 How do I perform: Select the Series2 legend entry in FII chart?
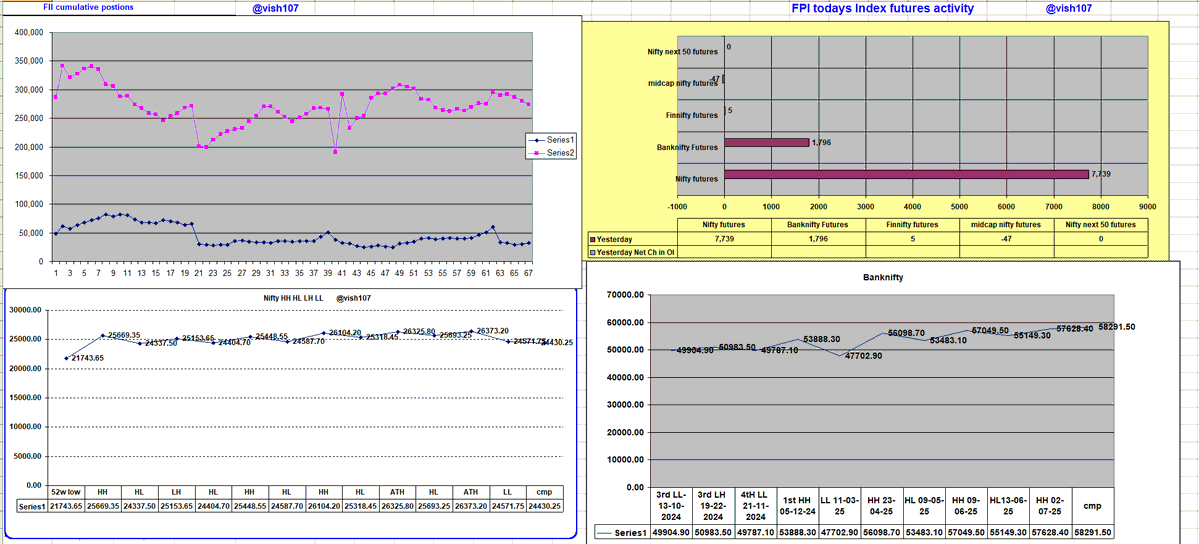point(551,152)
